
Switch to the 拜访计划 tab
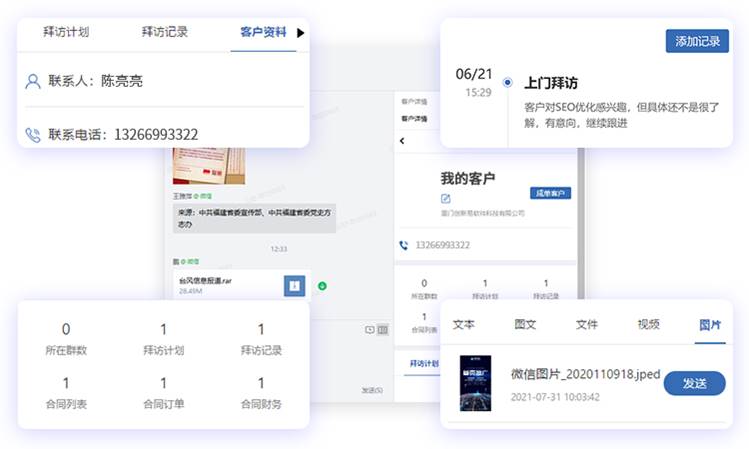pos(66,32)
